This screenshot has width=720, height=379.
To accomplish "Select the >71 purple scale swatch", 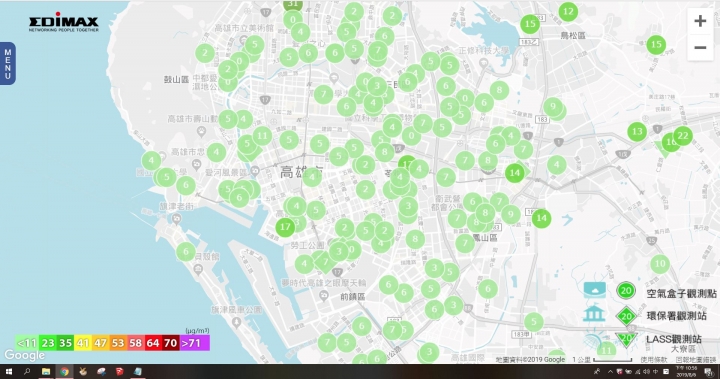I will click(194, 343).
